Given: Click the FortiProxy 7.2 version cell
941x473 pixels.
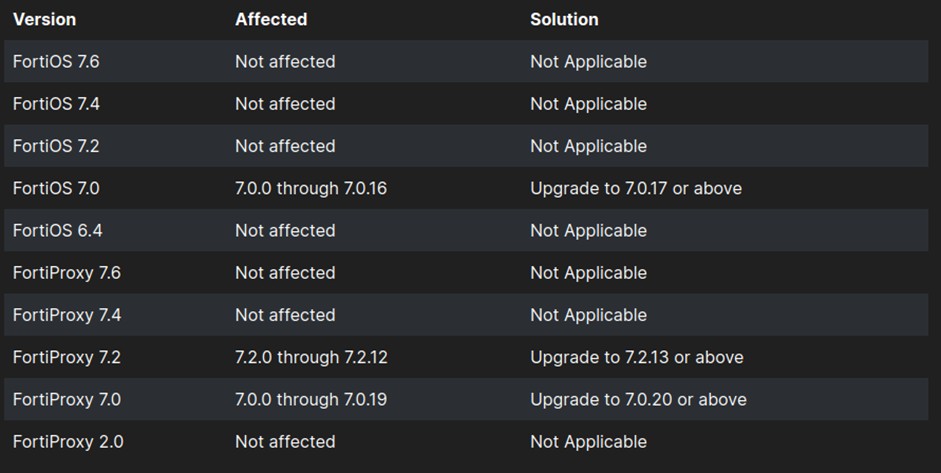Looking at the screenshot, I should (x=66, y=357).
